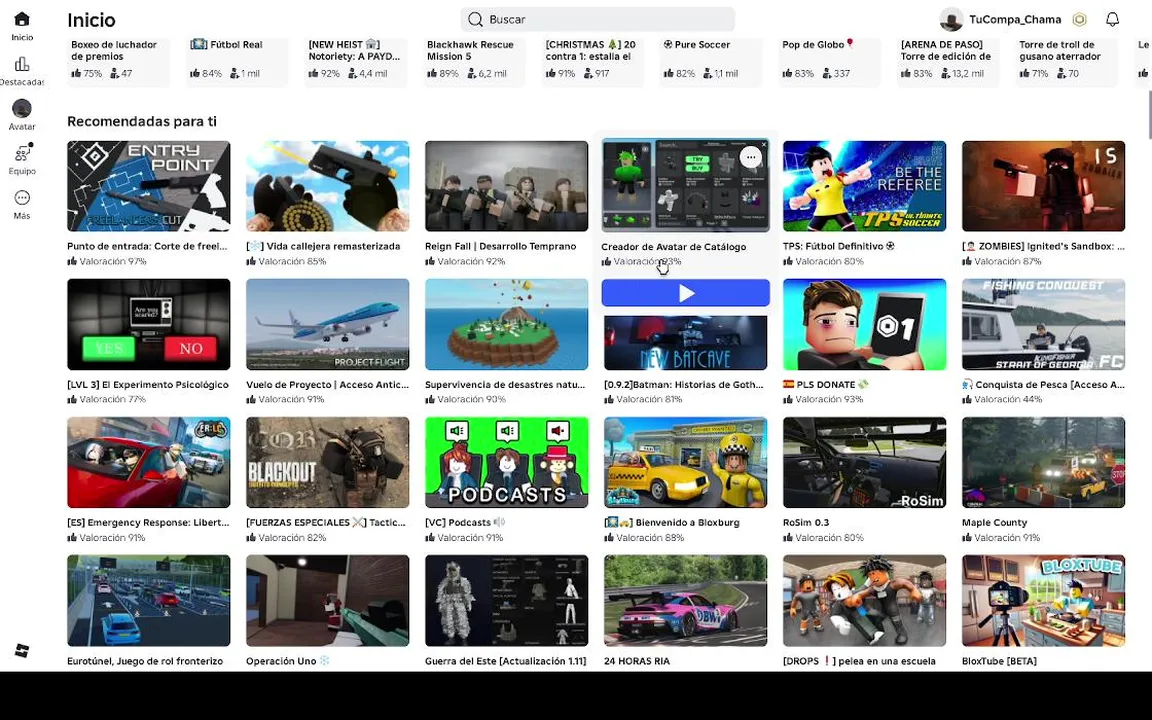Open BloxTube BETA thumbnail
1152x720 pixels.
click(1043, 600)
